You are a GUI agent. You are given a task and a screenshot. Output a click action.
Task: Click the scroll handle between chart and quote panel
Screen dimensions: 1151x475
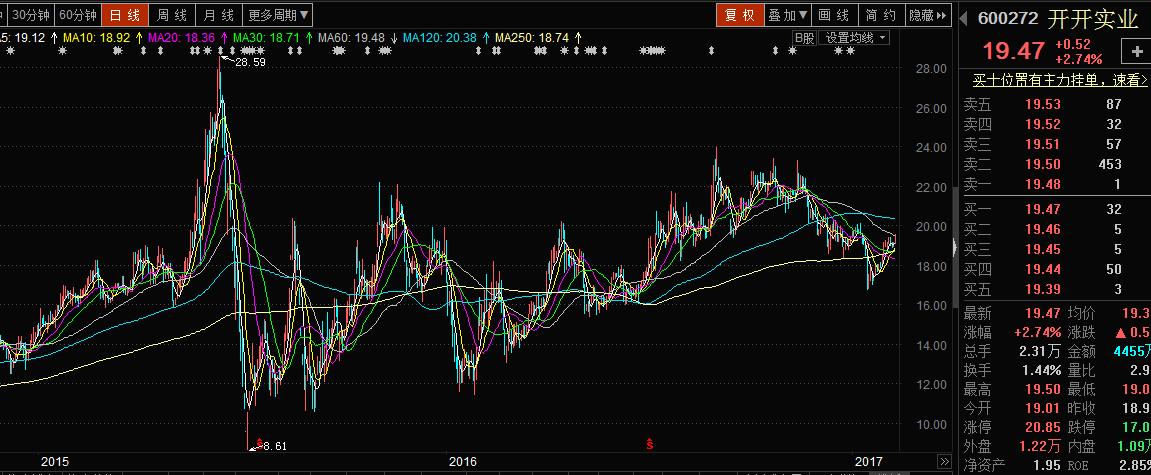(954, 247)
